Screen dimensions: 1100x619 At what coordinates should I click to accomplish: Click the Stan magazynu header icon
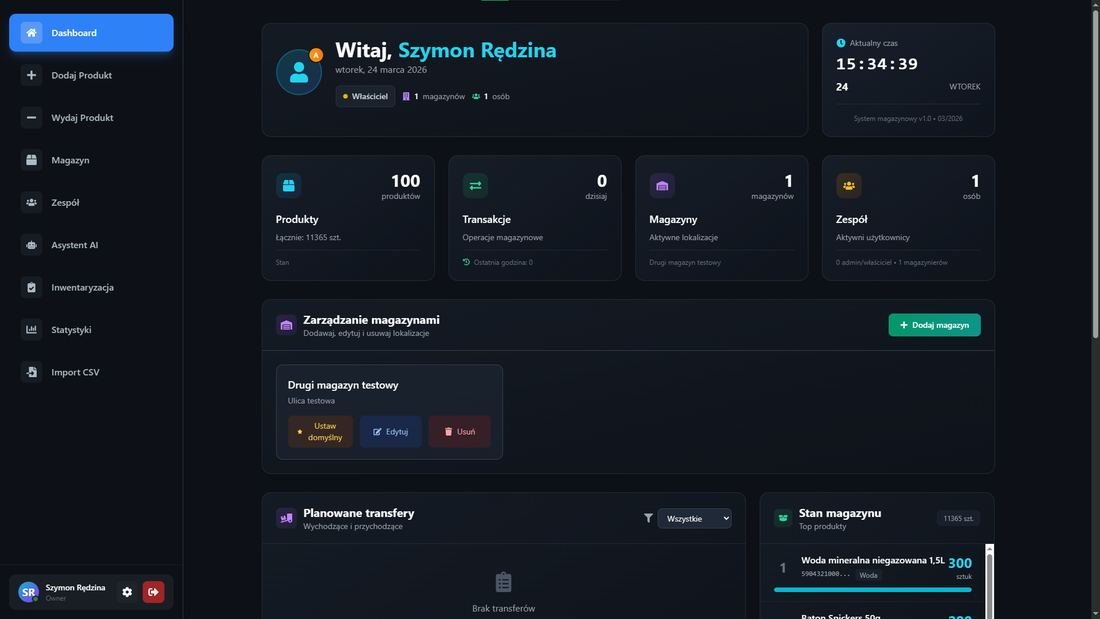point(783,518)
